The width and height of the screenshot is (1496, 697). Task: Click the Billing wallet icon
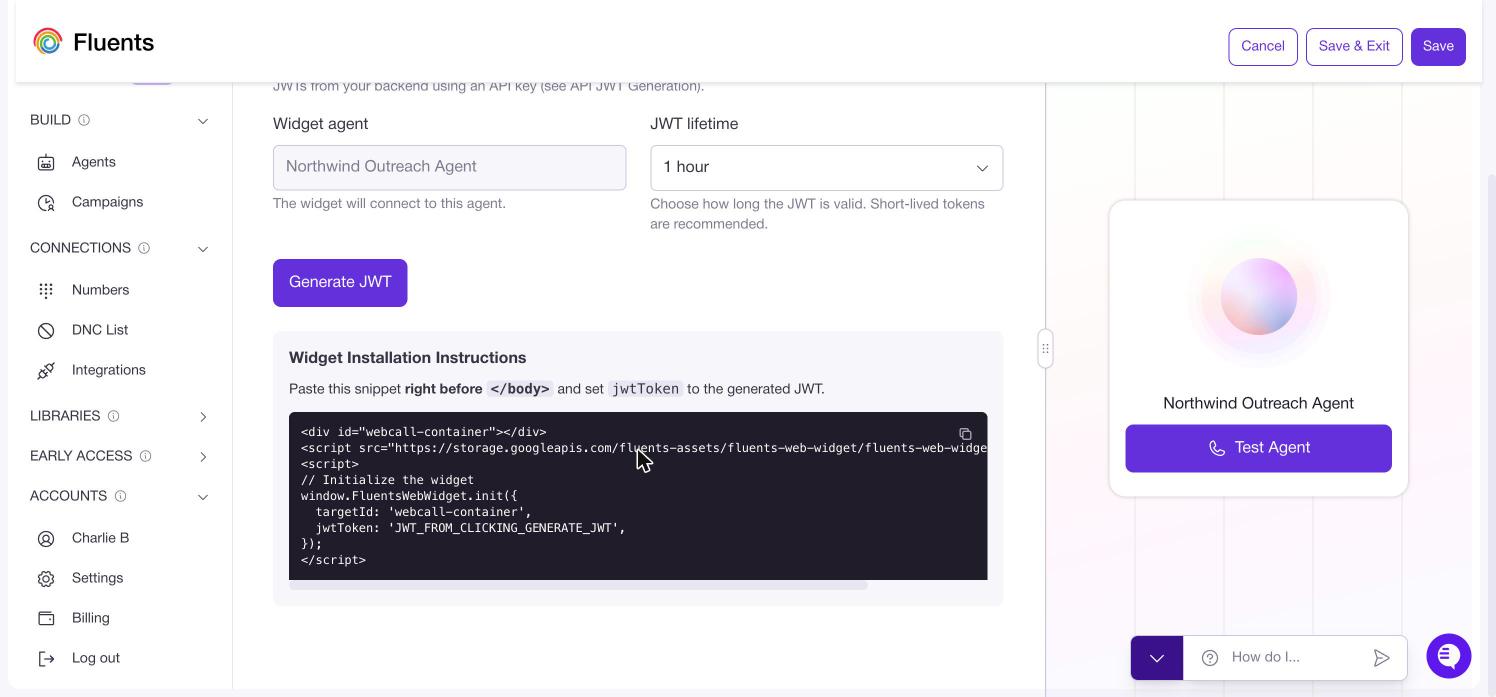tap(46, 618)
